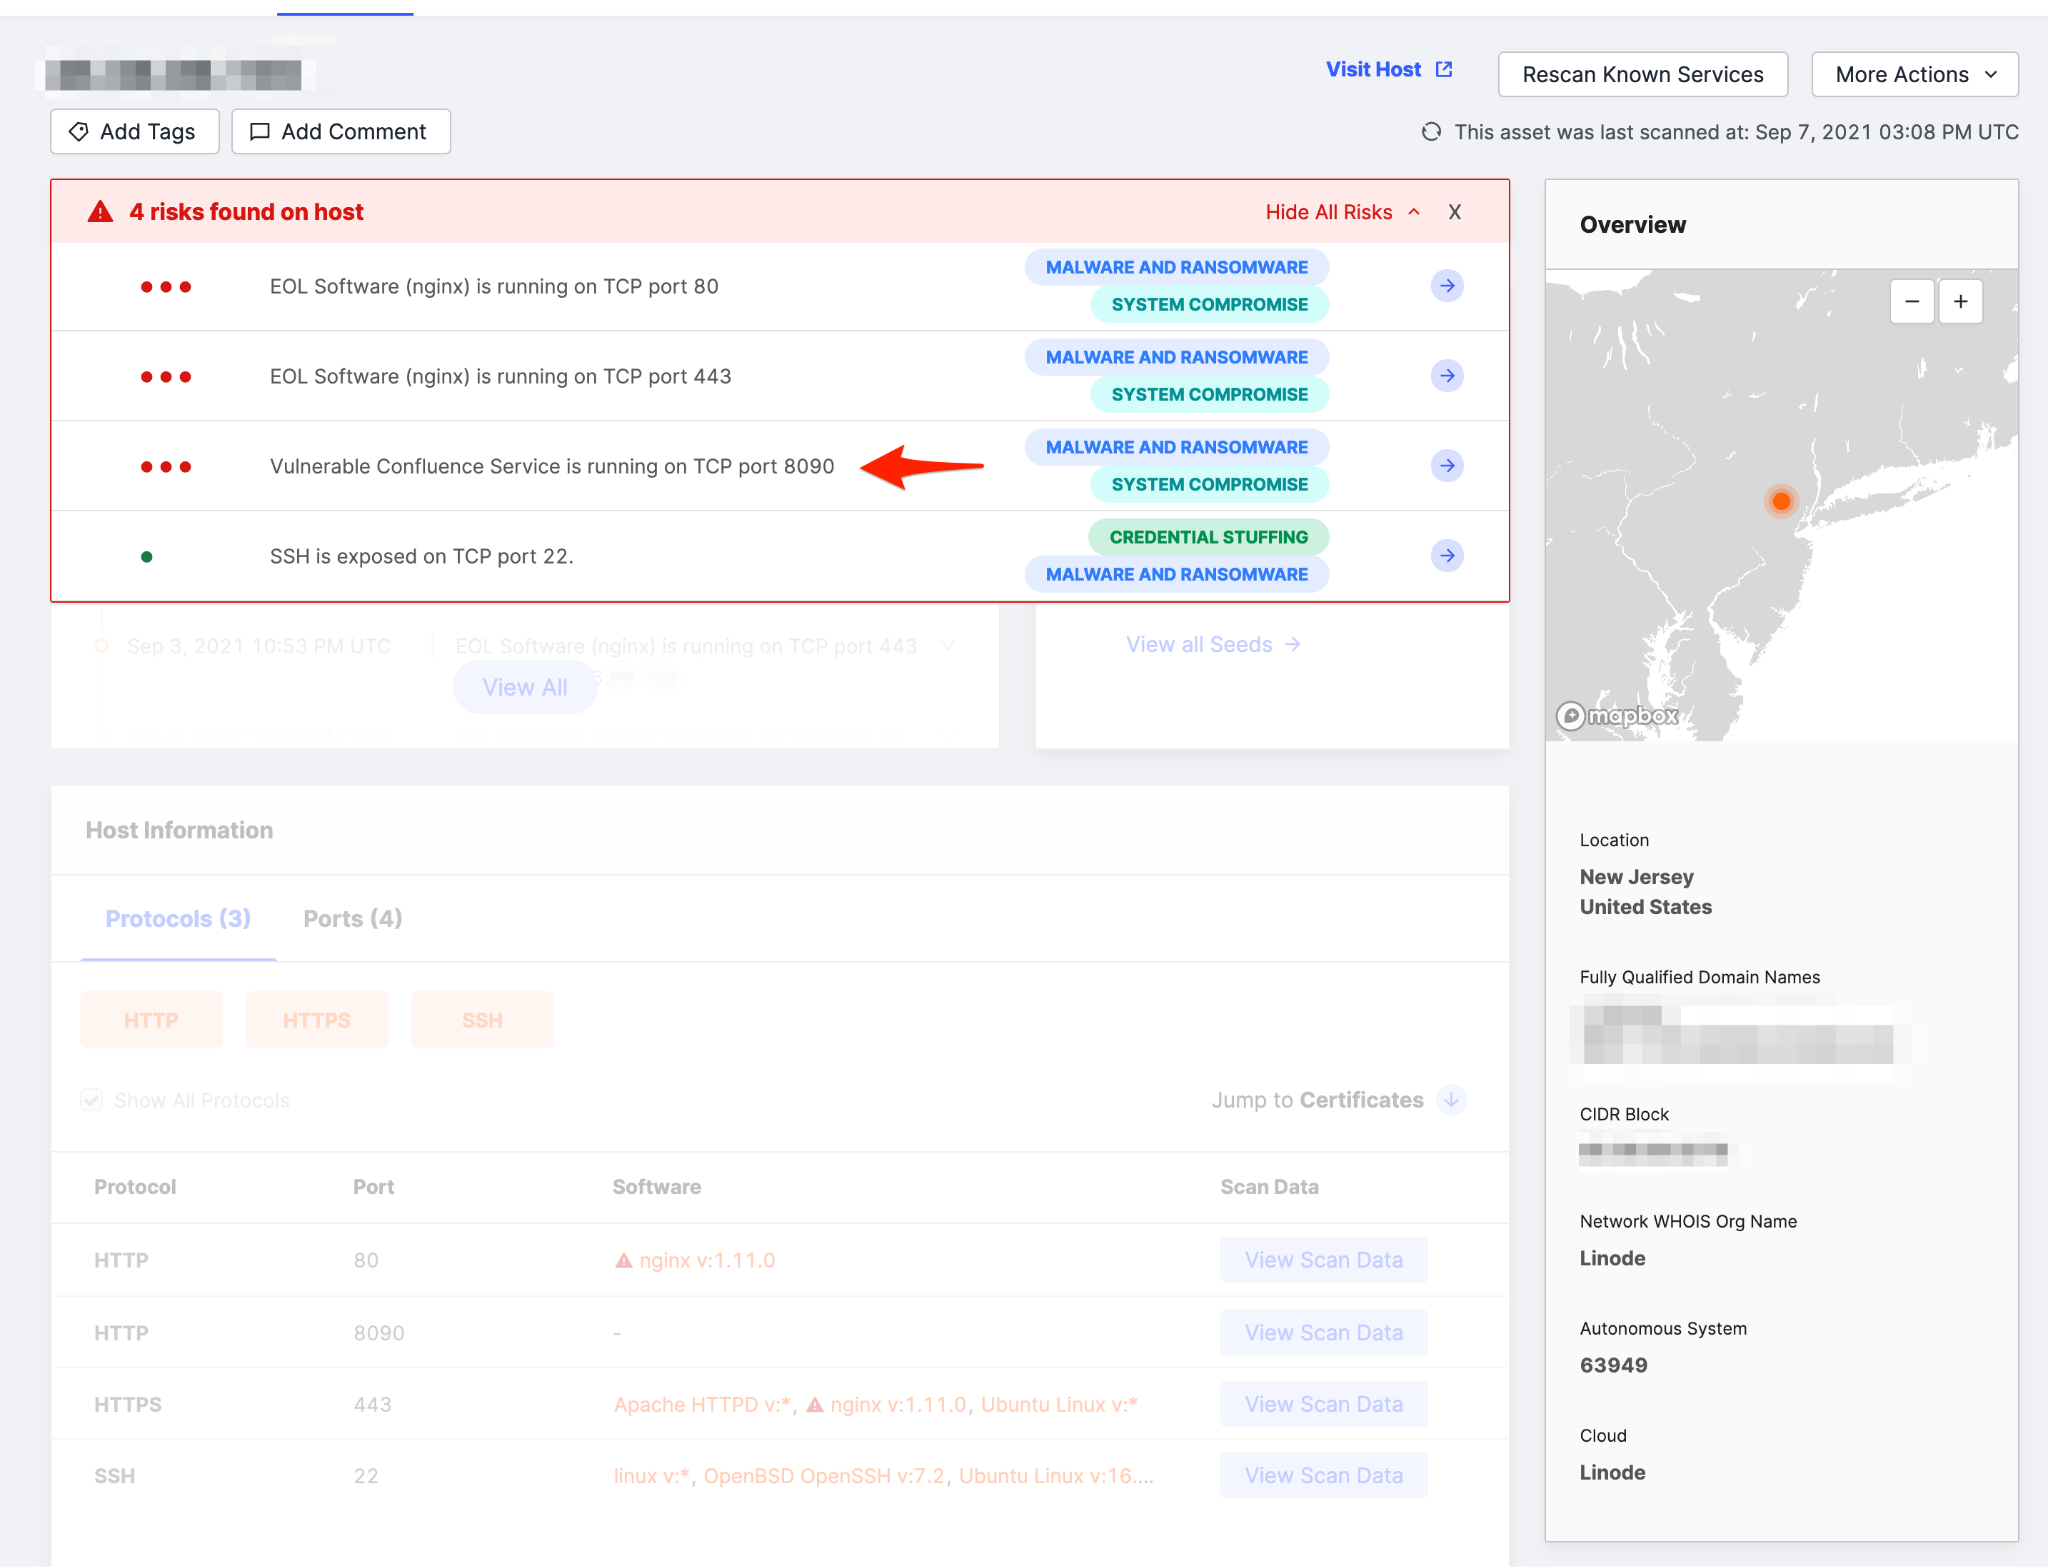Image resolution: width=2048 pixels, height=1567 pixels.
Task: Zoom out the overview map
Action: (x=1911, y=302)
